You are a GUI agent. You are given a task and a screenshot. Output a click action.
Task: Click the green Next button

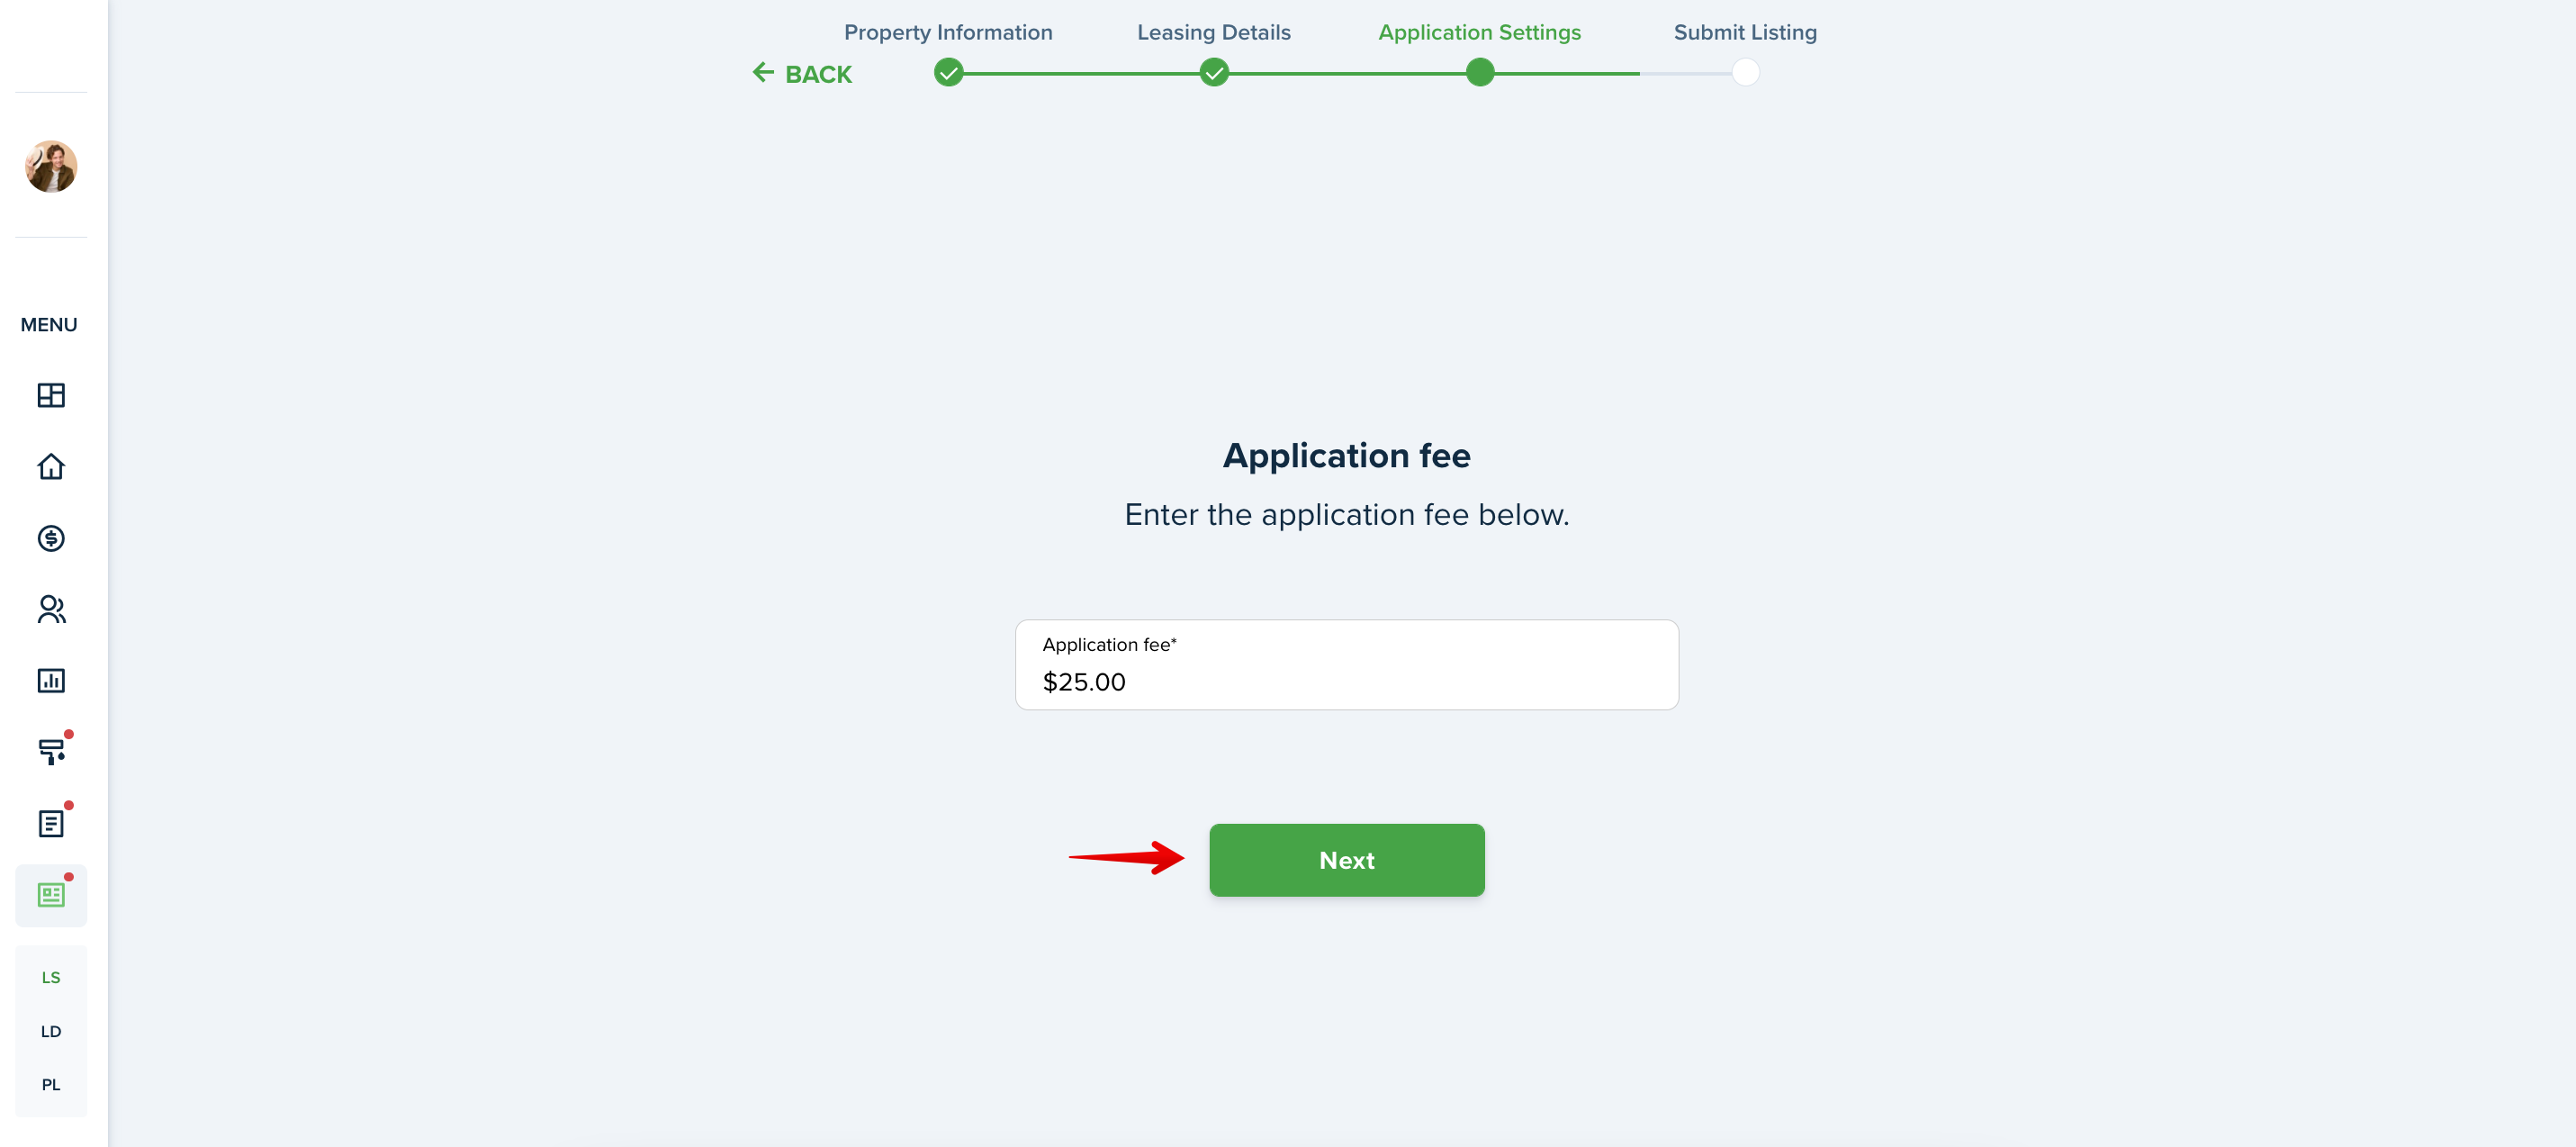pos(1347,860)
